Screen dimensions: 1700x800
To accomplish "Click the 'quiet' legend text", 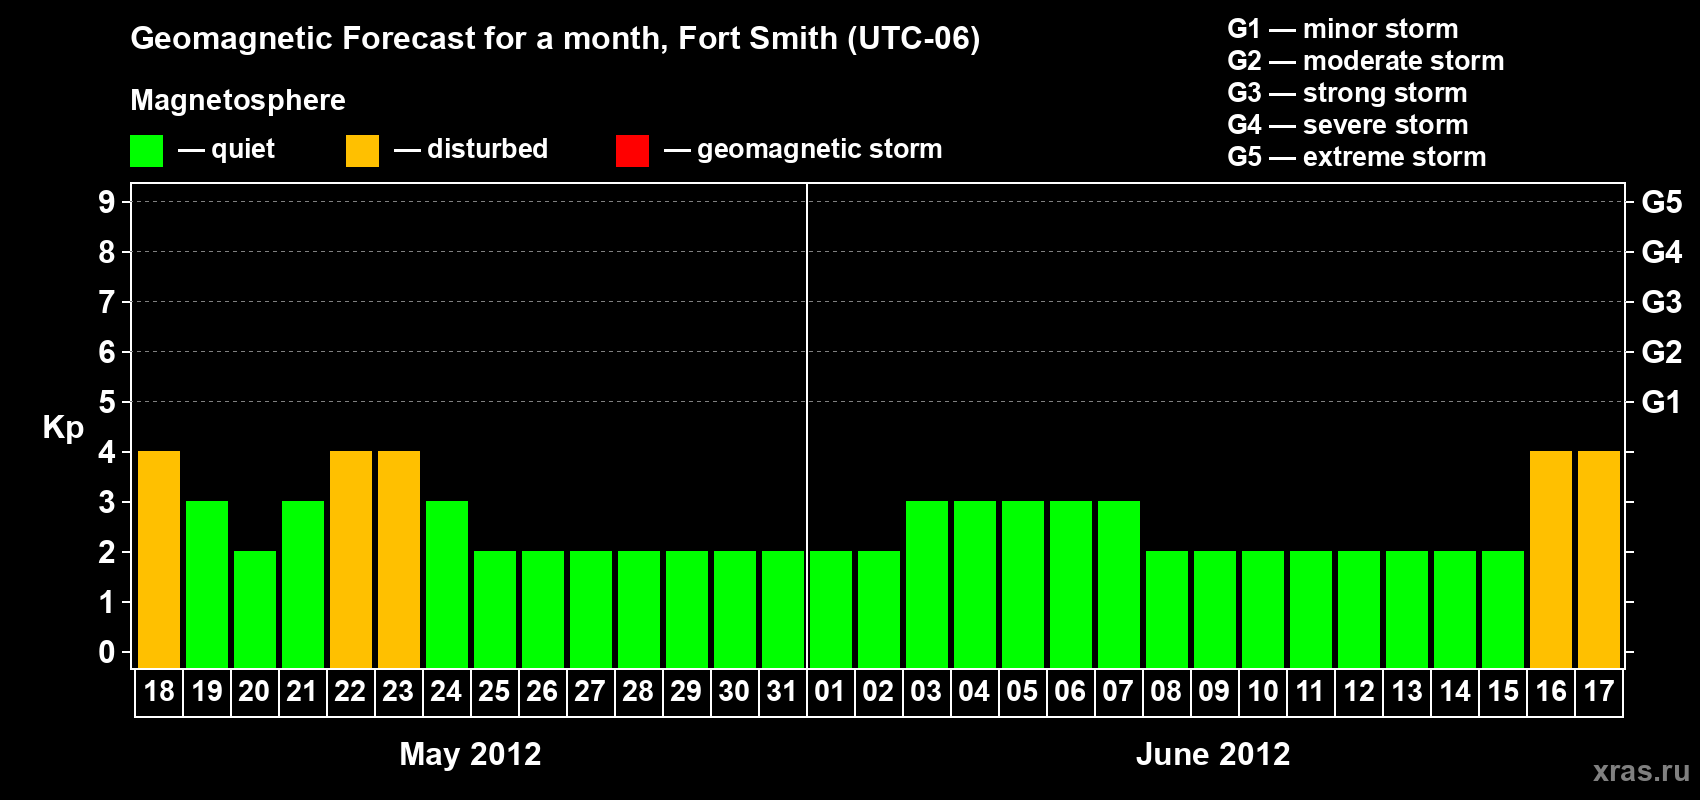I will [x=243, y=149].
